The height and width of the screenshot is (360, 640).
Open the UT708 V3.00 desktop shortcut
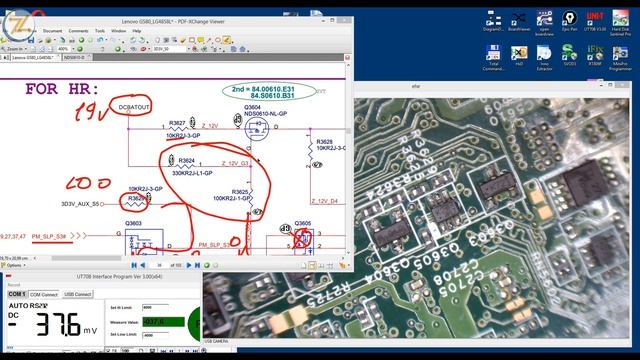595,22
